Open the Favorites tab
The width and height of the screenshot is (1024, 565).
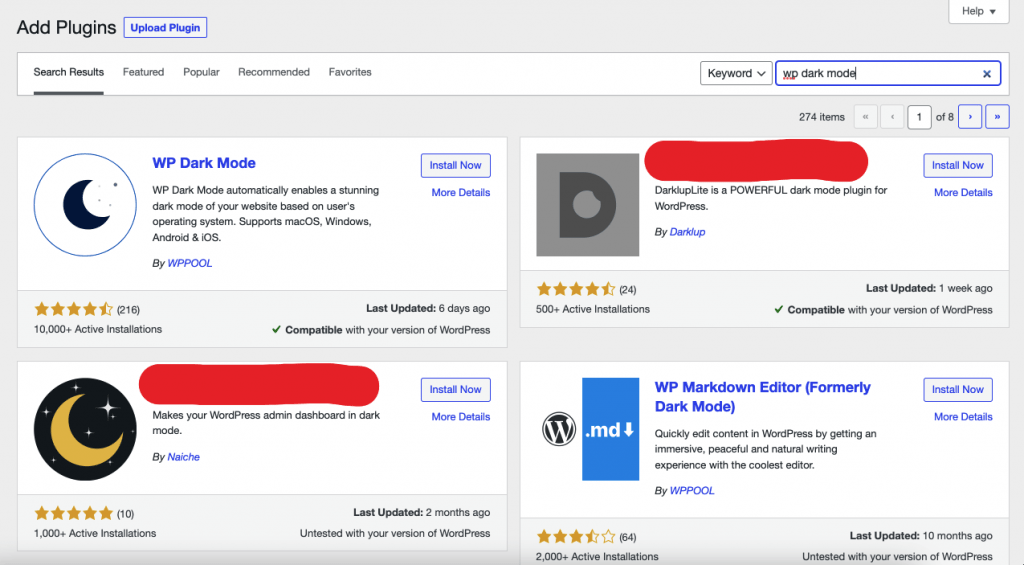coord(350,73)
